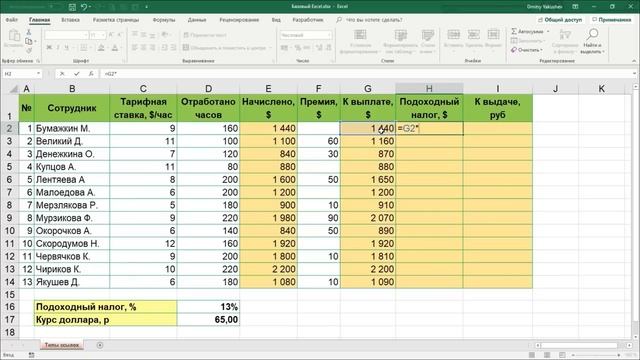Open the Ribbon Display Options icon
The height and width of the screenshot is (360, 640).
(575, 7)
